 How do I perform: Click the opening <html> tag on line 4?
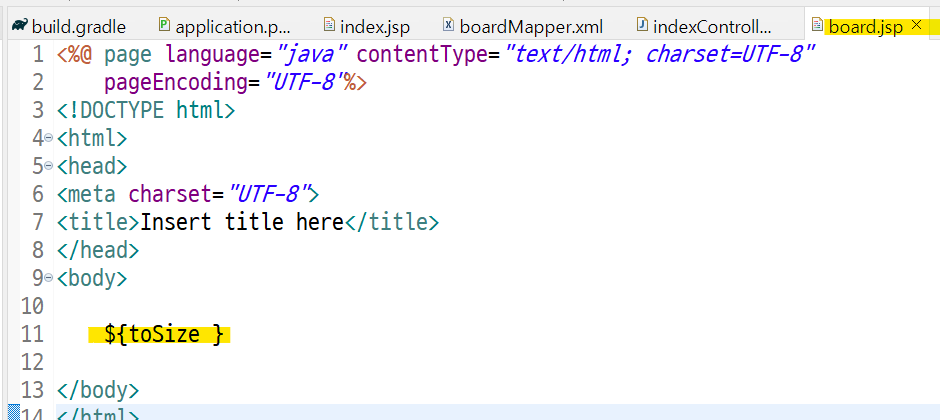[92, 139]
